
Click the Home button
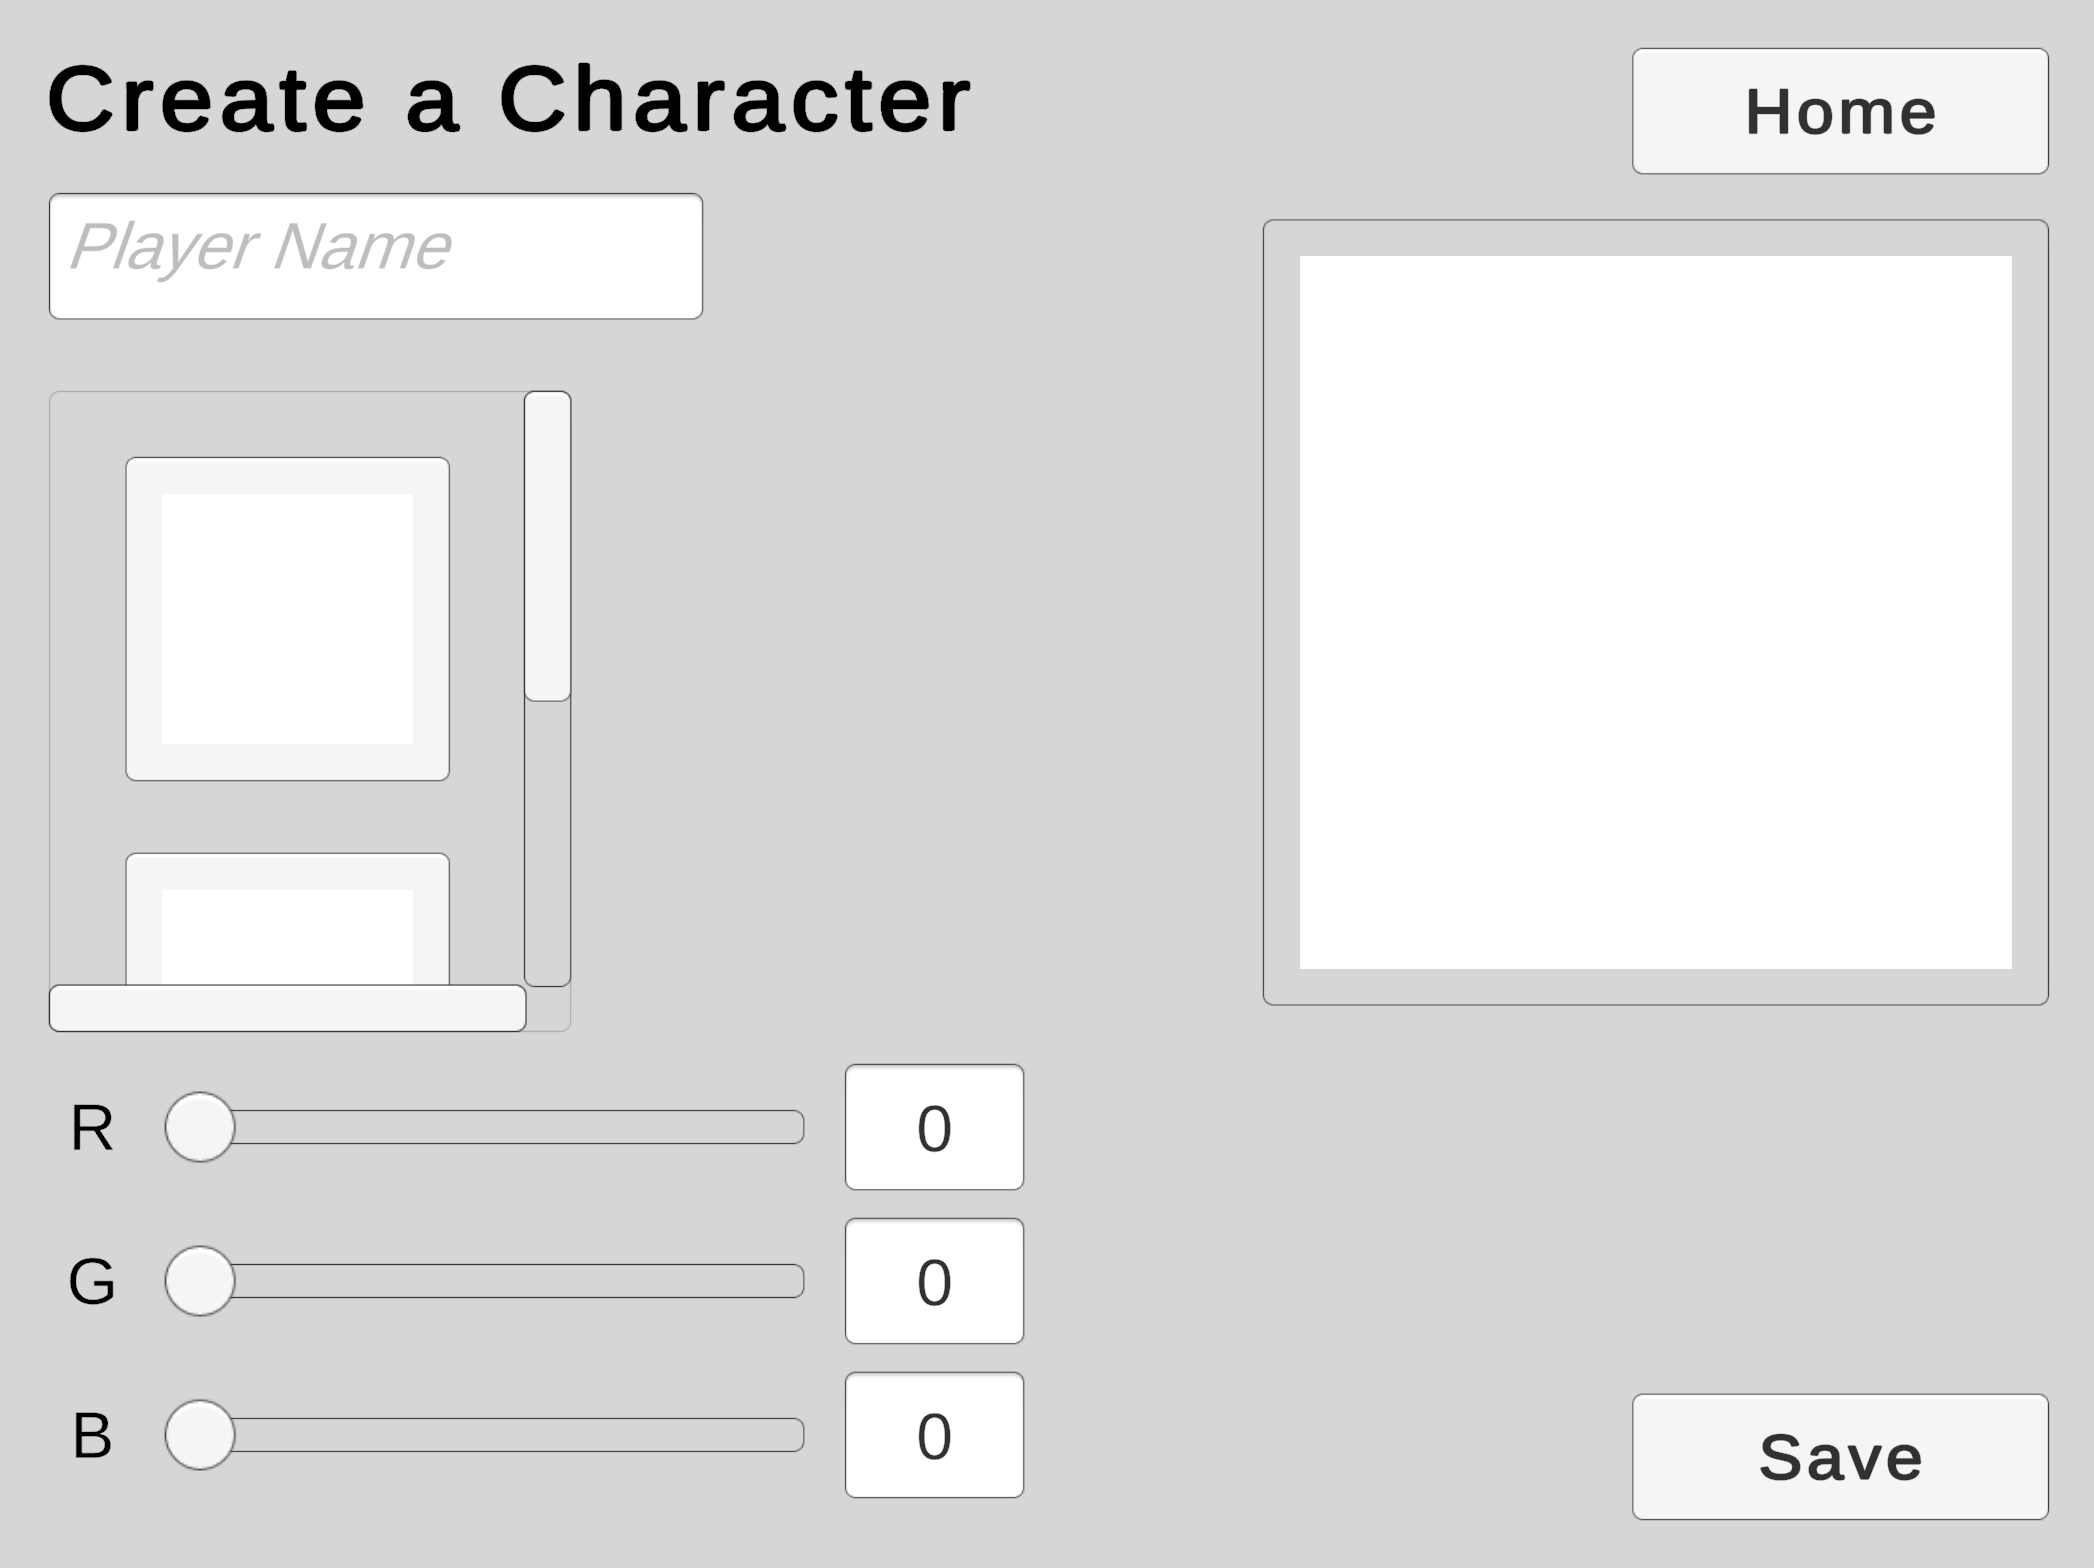1839,111
